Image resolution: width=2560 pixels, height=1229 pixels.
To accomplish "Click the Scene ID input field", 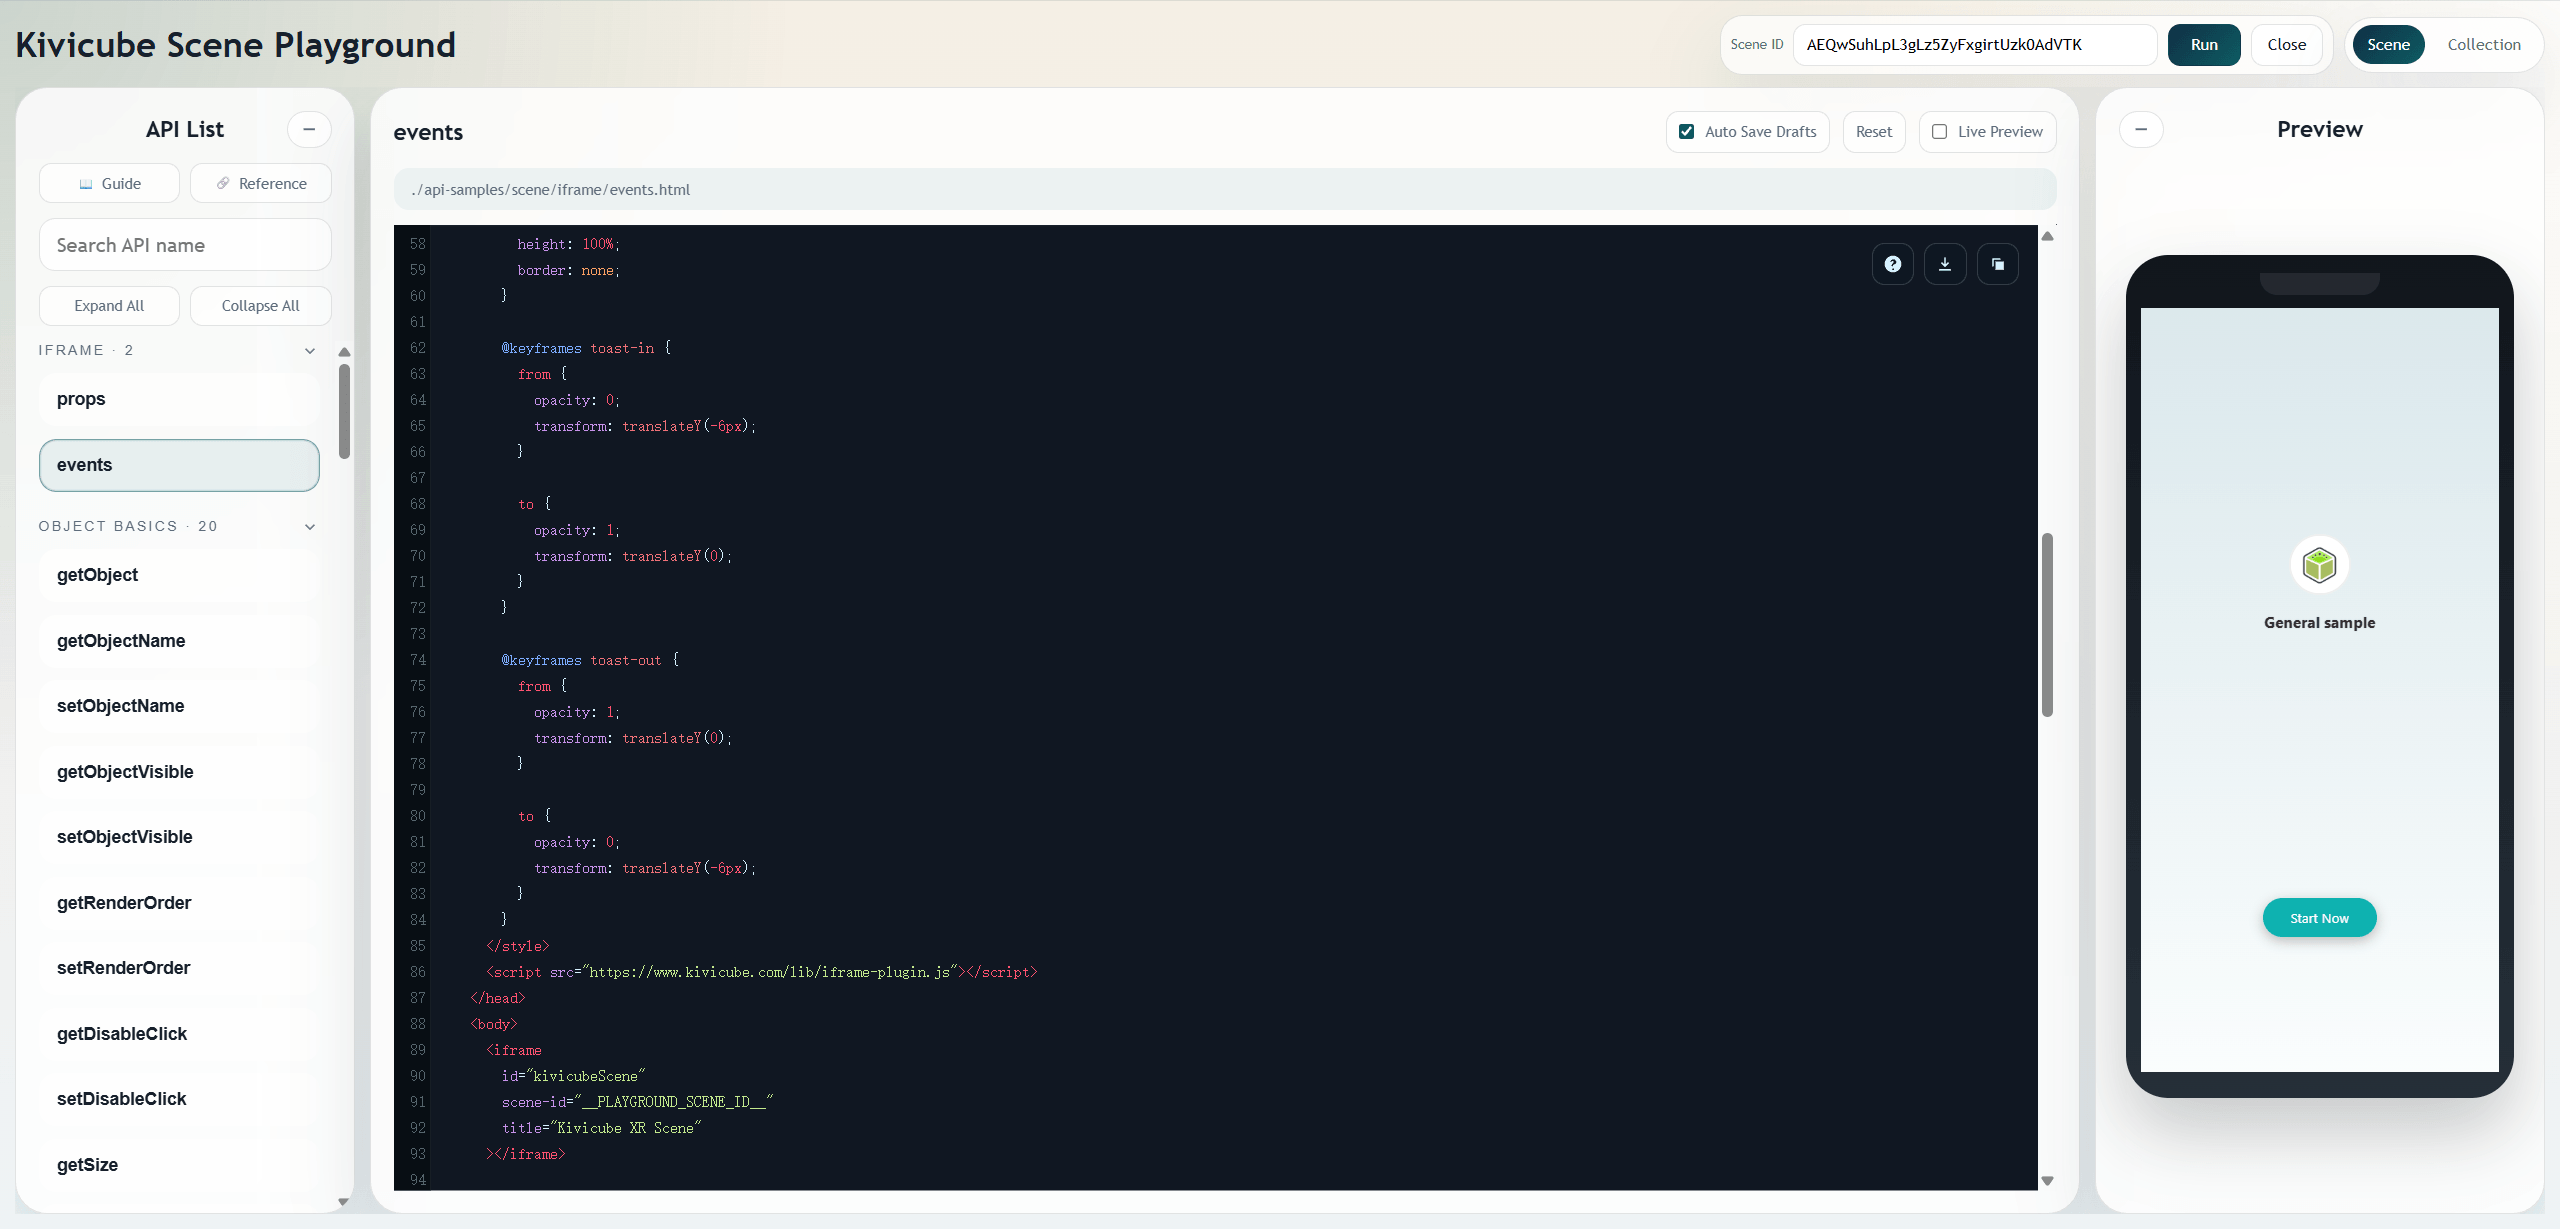I will pyautogui.click(x=1975, y=45).
